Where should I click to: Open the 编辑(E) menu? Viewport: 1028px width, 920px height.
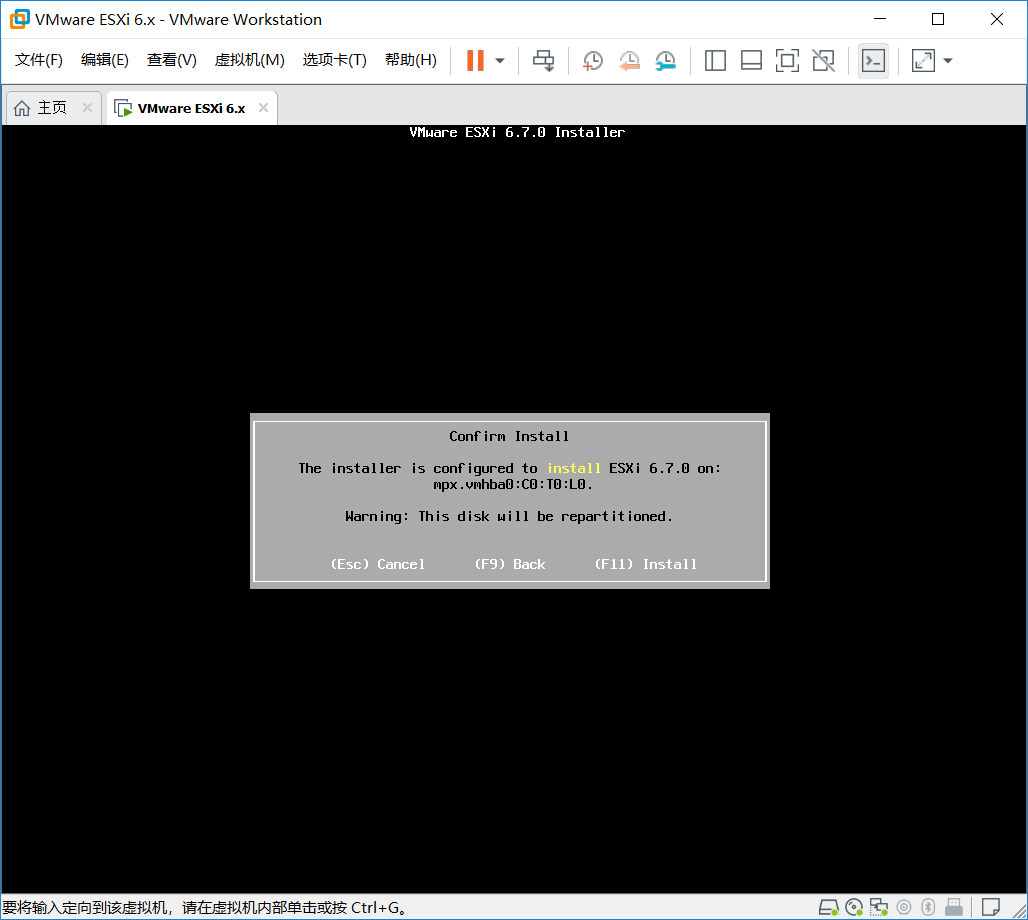(x=104, y=60)
